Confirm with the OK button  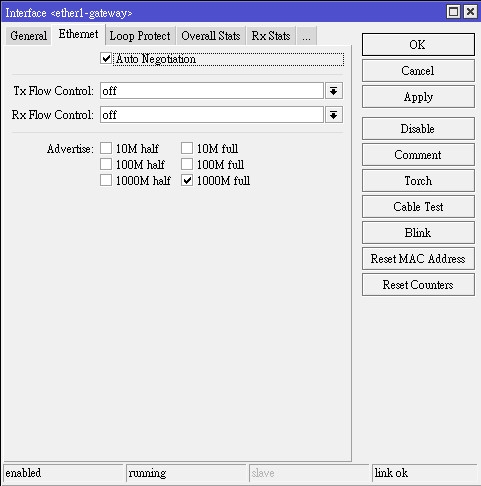click(418, 44)
